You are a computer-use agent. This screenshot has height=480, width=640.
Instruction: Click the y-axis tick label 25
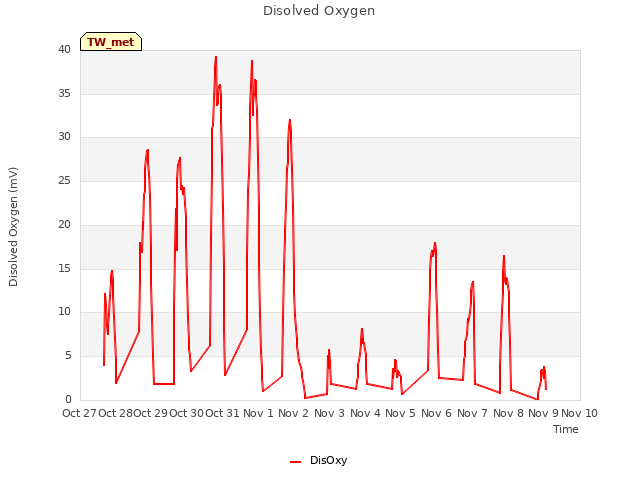(x=64, y=180)
